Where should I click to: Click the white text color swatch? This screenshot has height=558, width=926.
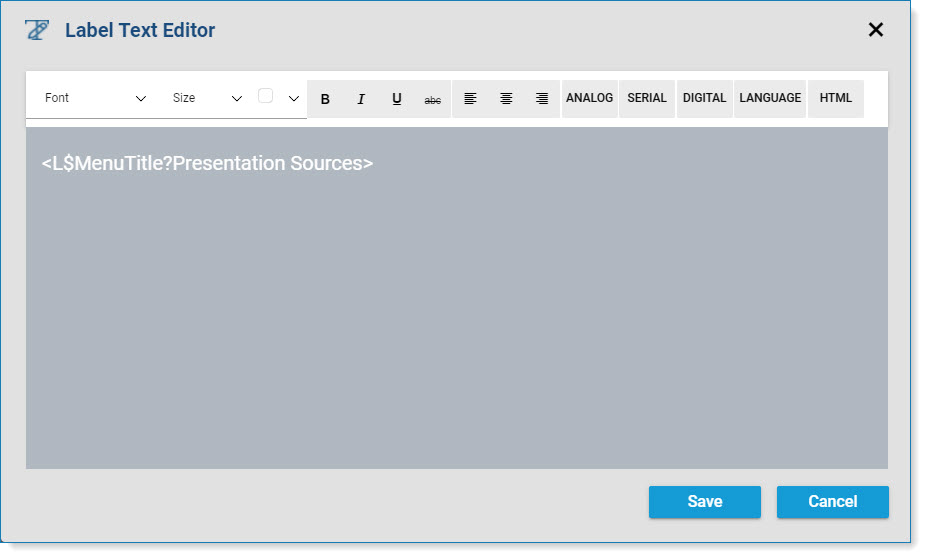pos(266,96)
